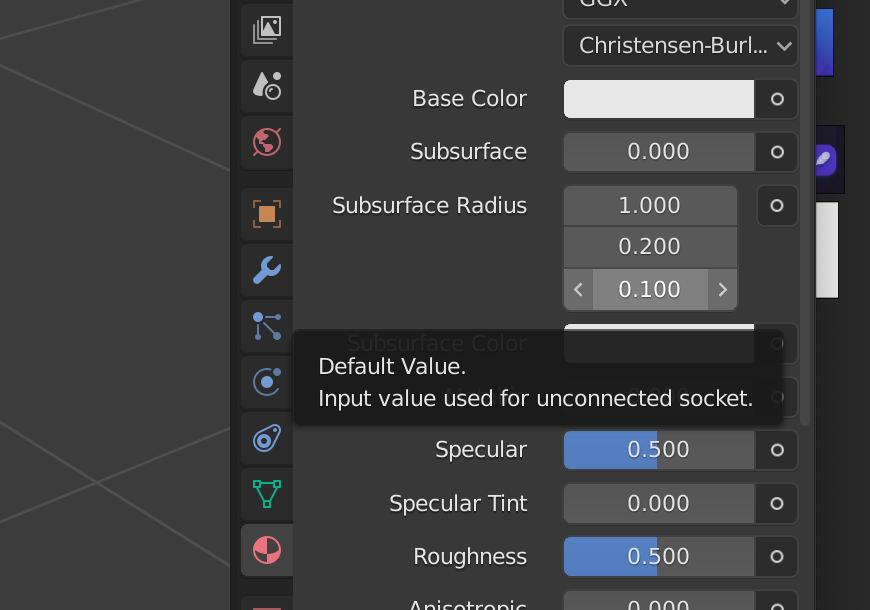This screenshot has width=870, height=610.
Task: Click the Specular slider
Action: click(x=659, y=450)
